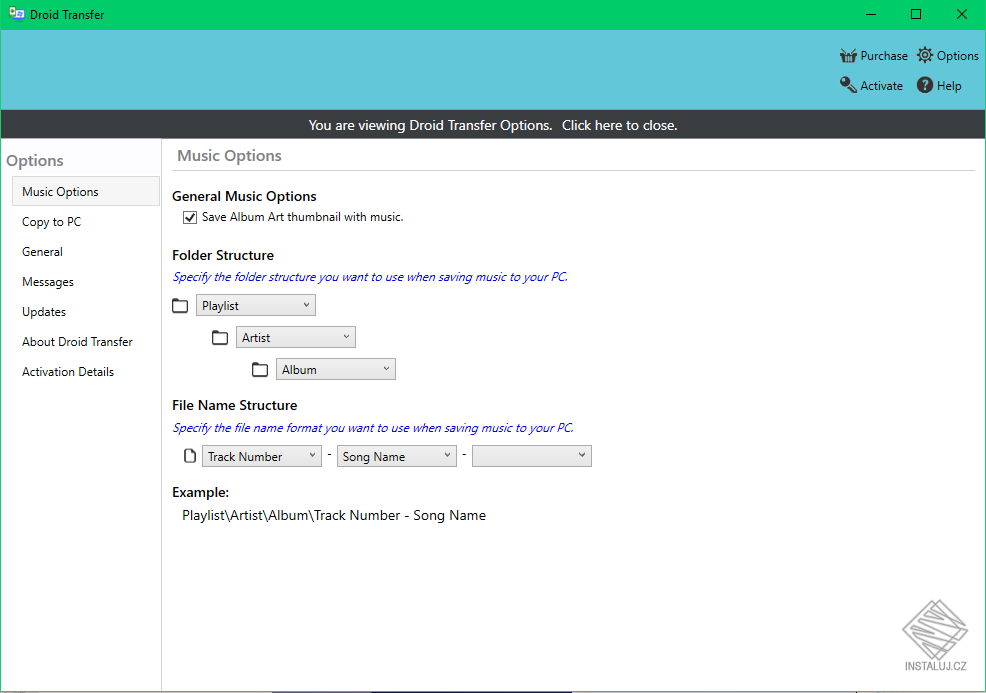Click the Purchase basket icon

(848, 56)
